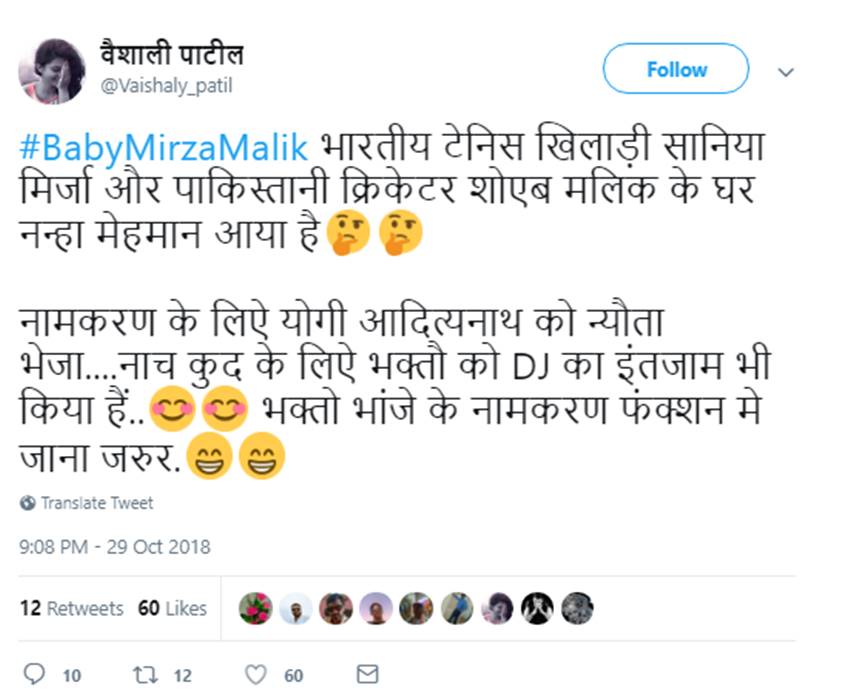View the 60 Likes list
Screen dimensions: 850x699
(172, 608)
